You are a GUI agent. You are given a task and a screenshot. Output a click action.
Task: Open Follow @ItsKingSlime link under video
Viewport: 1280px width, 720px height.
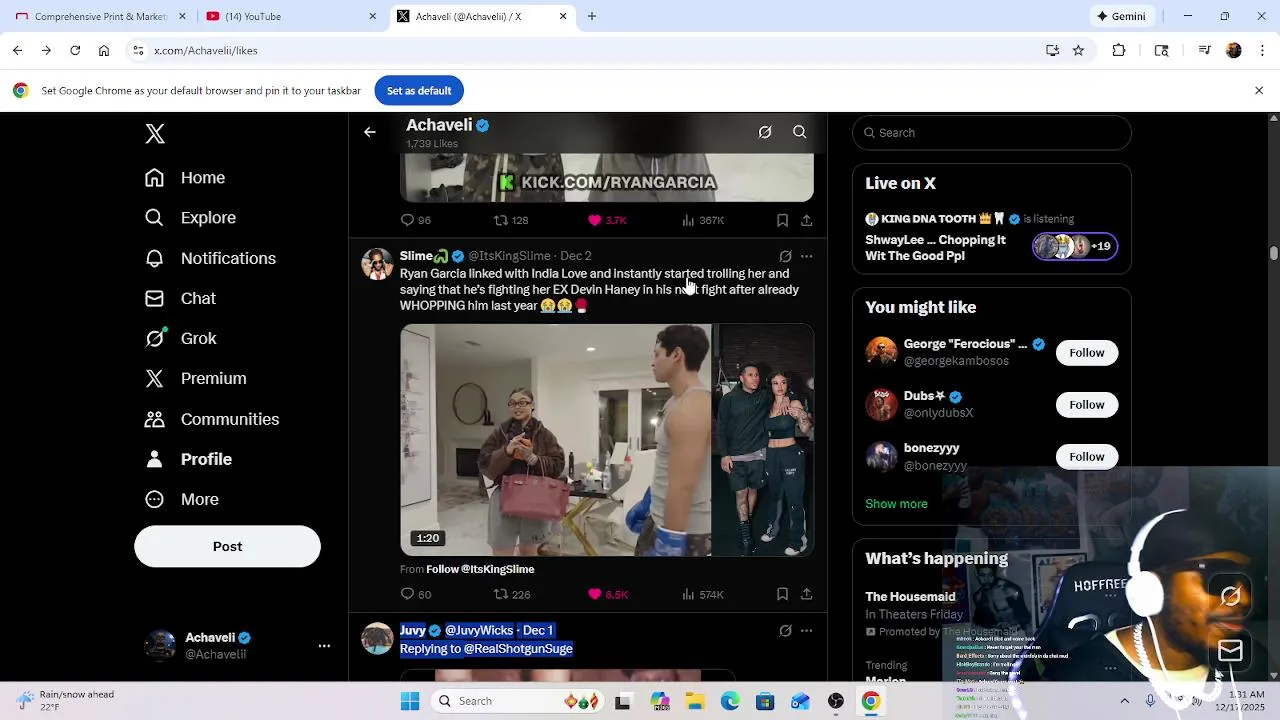coord(480,569)
